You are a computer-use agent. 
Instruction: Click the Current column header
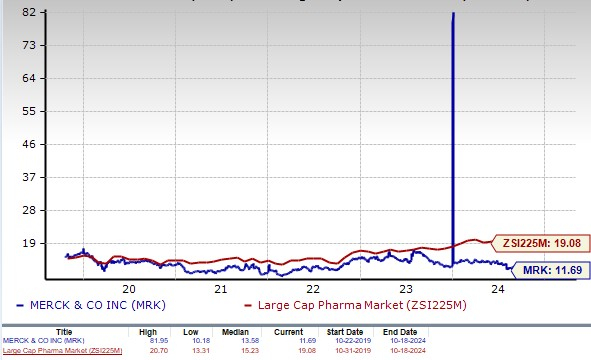(288, 332)
